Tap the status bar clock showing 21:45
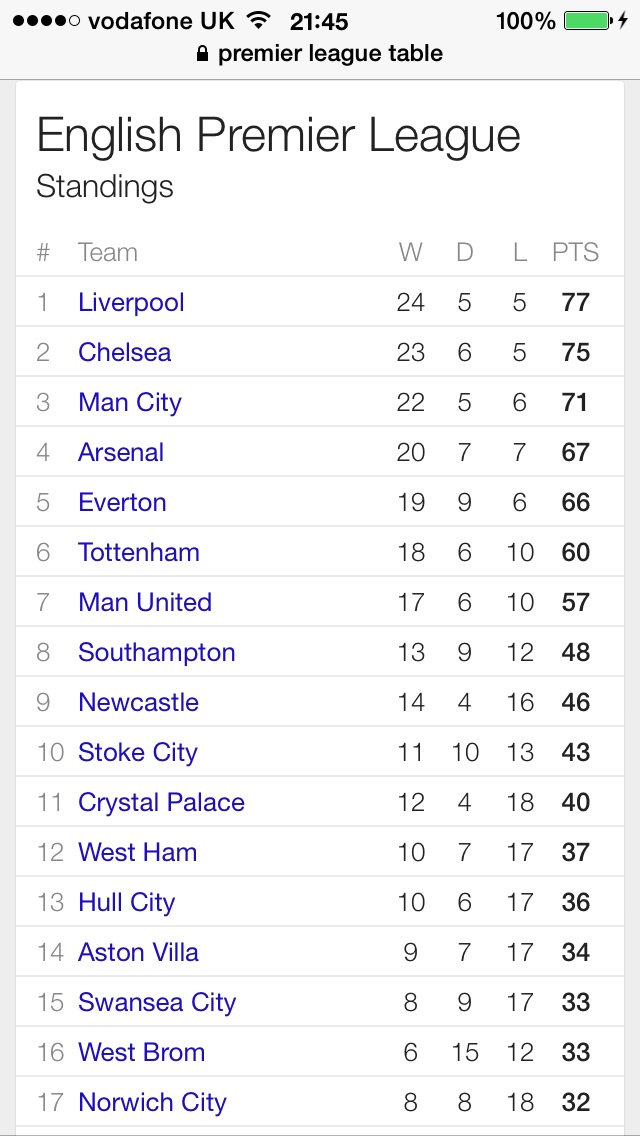The height and width of the screenshot is (1136, 640). (x=318, y=21)
